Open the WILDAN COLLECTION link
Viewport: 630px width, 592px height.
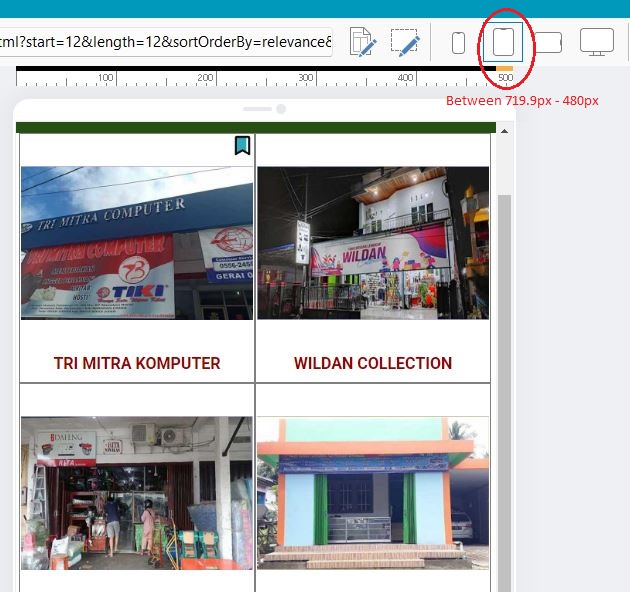pyautogui.click(x=373, y=363)
